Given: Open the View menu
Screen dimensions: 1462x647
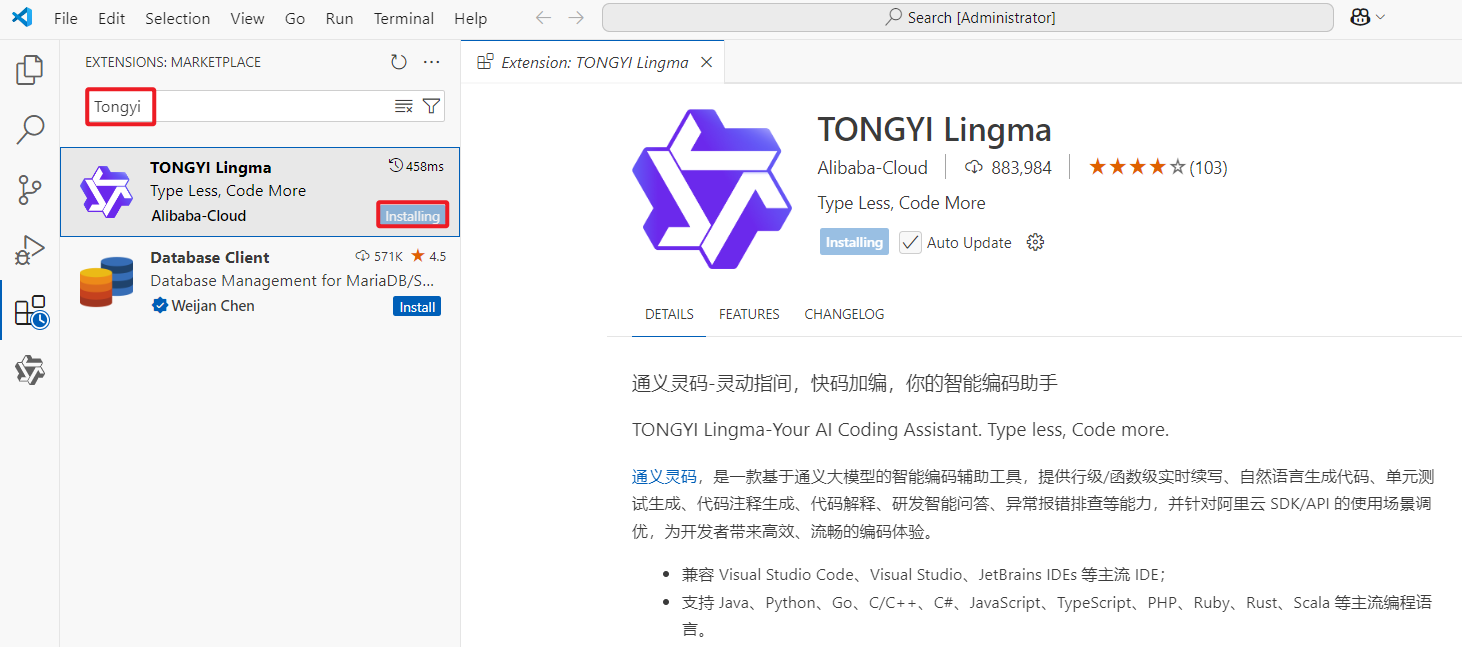Looking at the screenshot, I should tap(247, 18).
